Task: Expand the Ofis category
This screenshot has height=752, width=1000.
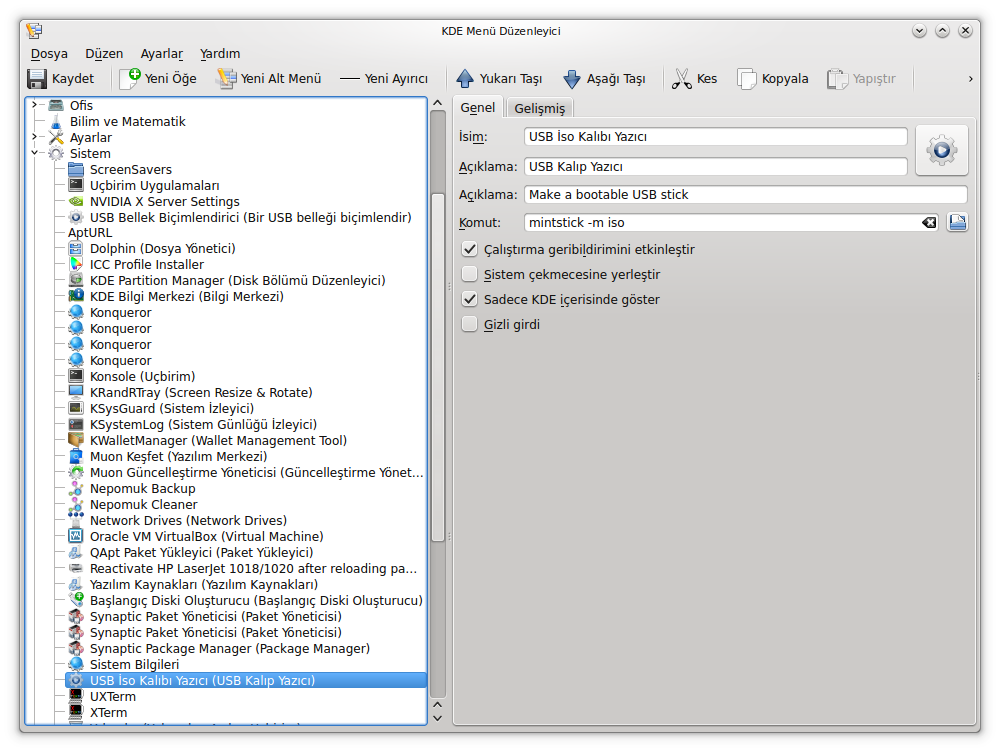Action: [34, 105]
